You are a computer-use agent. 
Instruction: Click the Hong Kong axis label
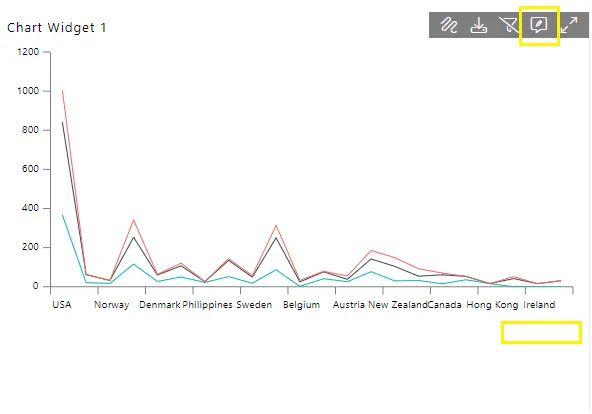click(x=492, y=305)
